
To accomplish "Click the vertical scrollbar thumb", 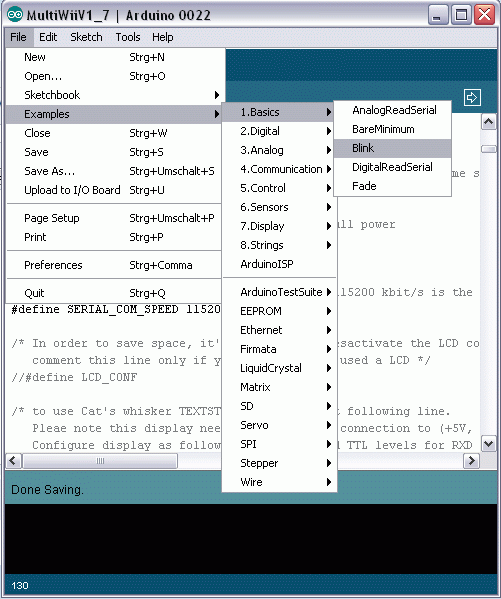I will click(488, 149).
